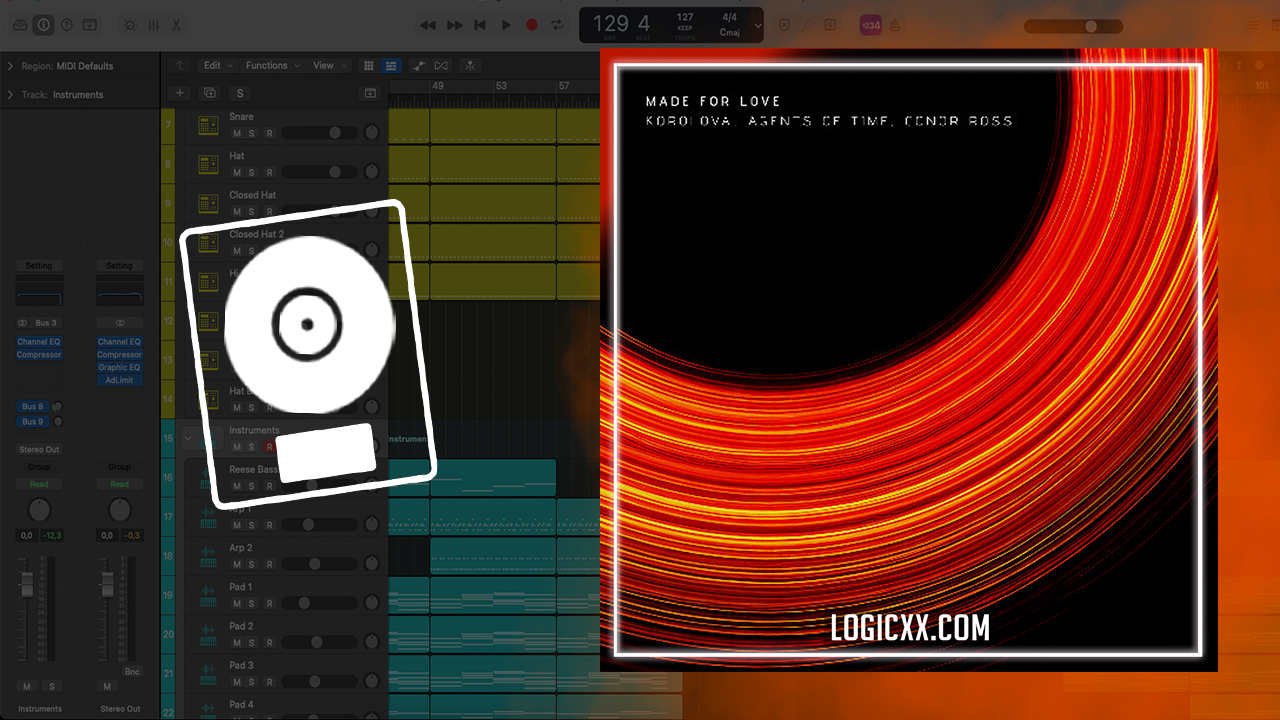The image size is (1280, 720).
Task: Adjust the master volume slider in toolbar
Action: 1090,26
